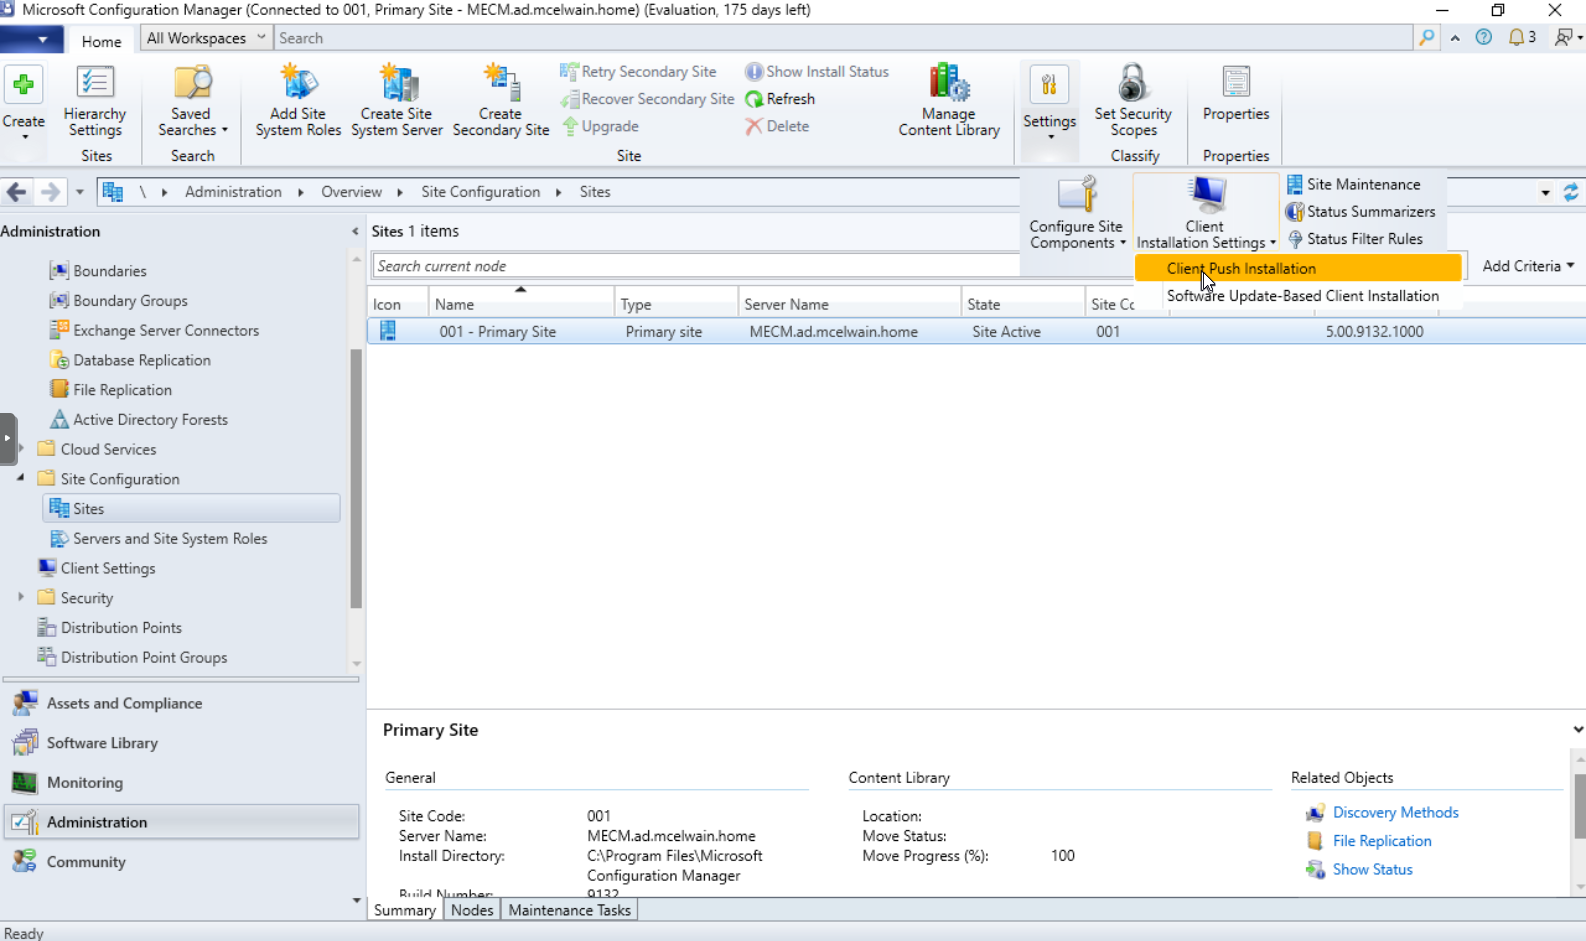Select Client Push Installation menu entry
Screen dimensions: 1586x941
tap(1241, 268)
